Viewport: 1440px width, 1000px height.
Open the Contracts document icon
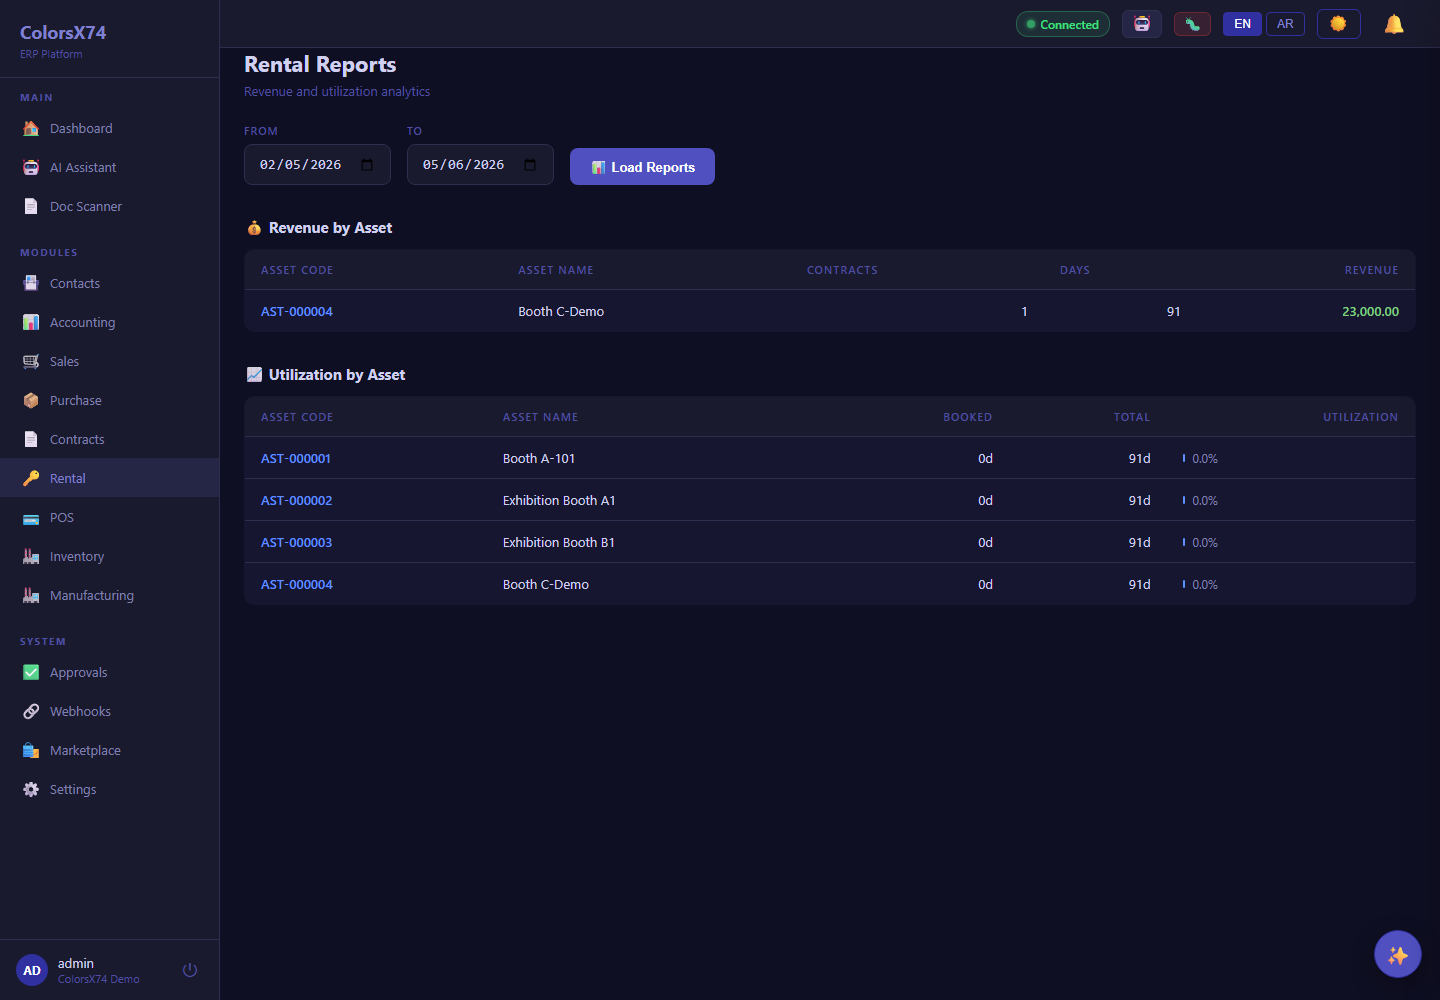click(31, 440)
